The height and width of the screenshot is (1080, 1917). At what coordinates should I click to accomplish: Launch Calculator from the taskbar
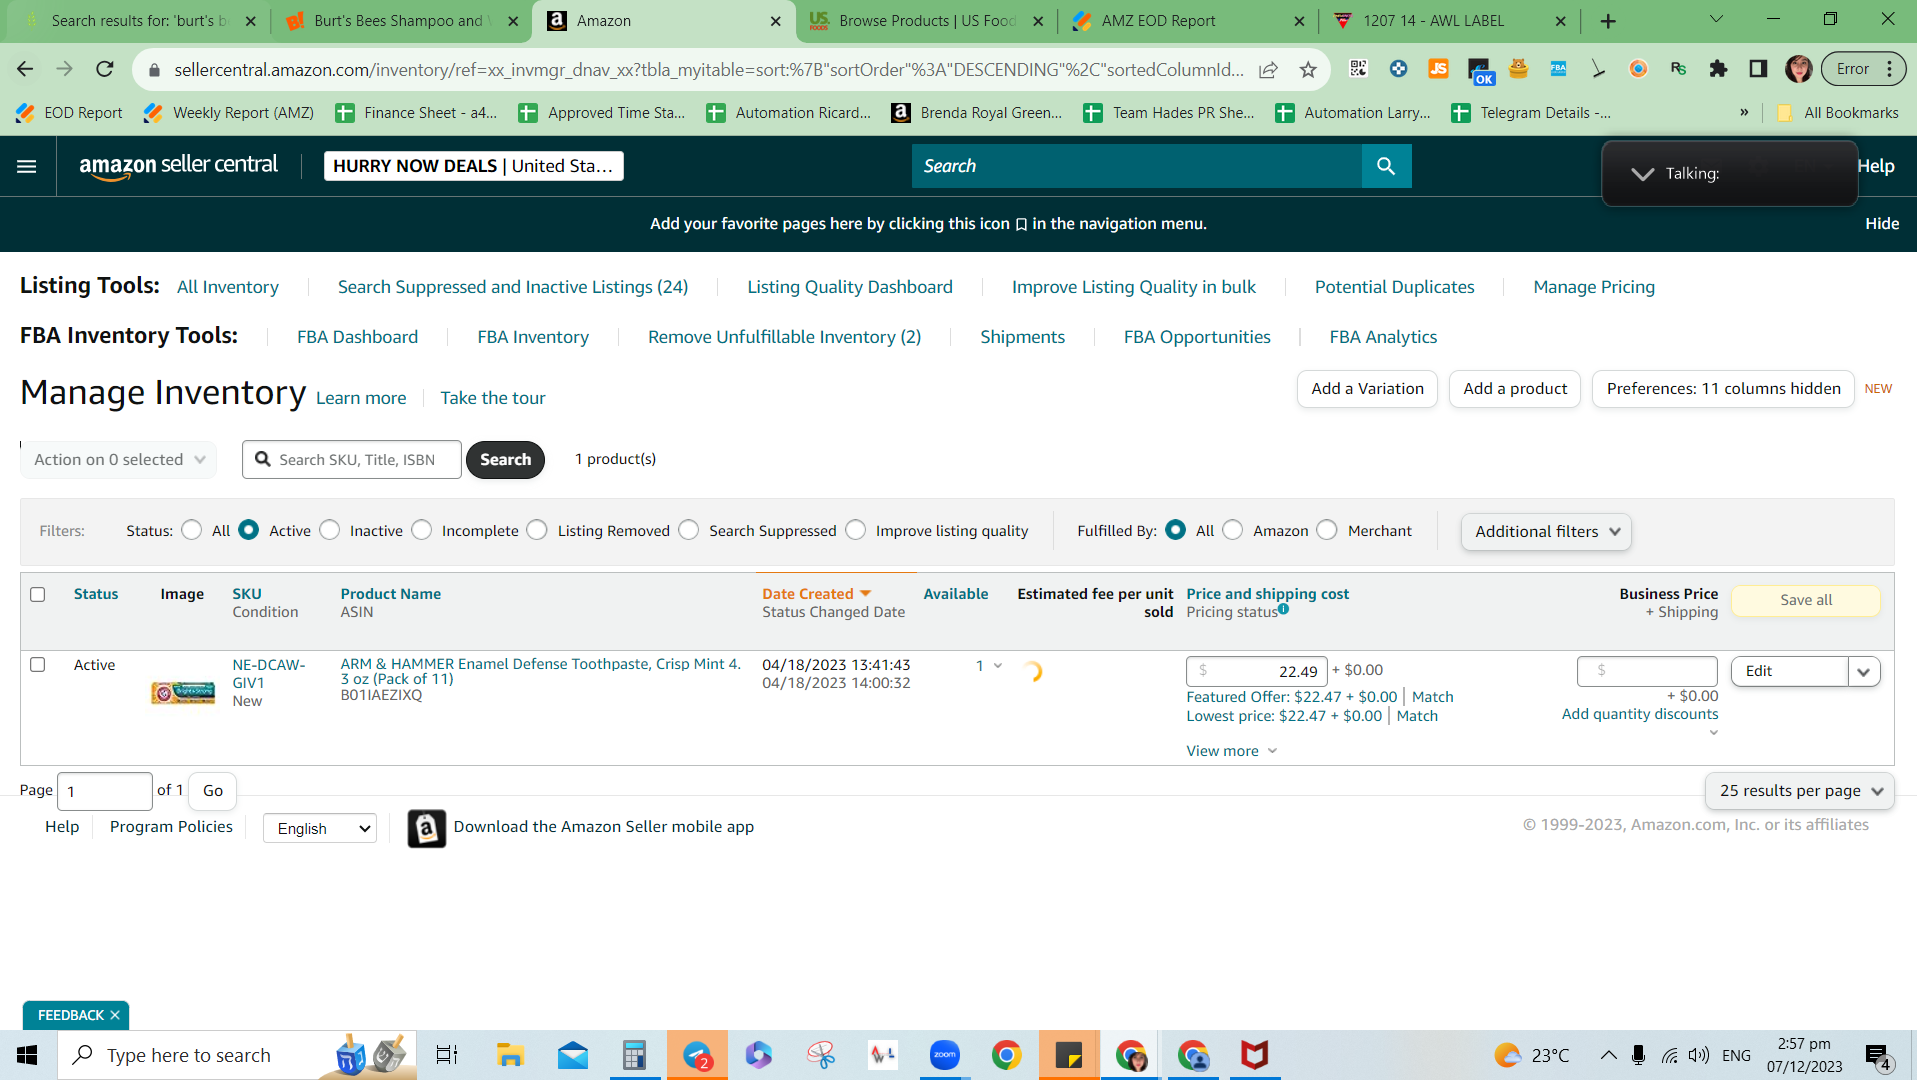[x=635, y=1055]
